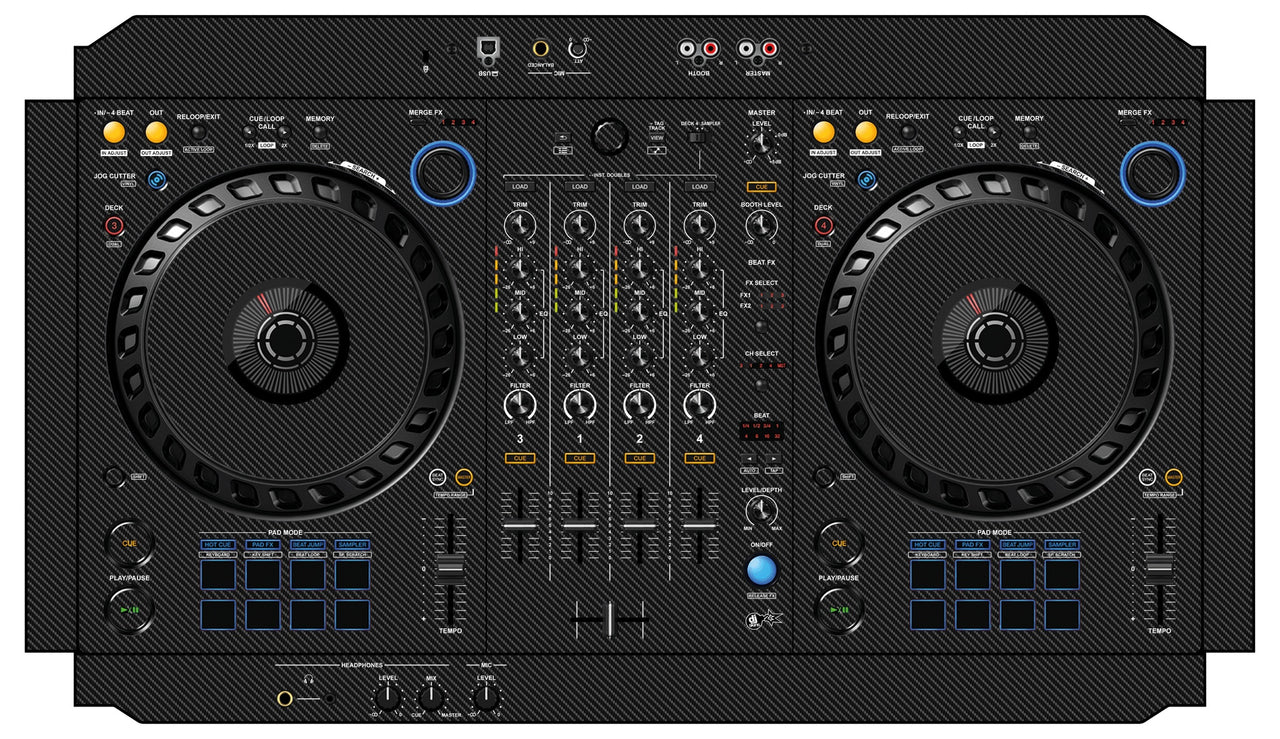1280x739 pixels.
Task: Hold the left deck SHIFT button
Action: (x=115, y=477)
